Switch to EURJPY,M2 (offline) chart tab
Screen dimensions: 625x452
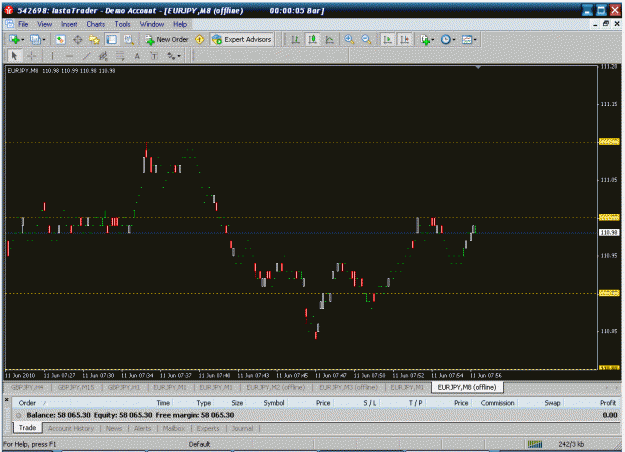click(x=275, y=387)
